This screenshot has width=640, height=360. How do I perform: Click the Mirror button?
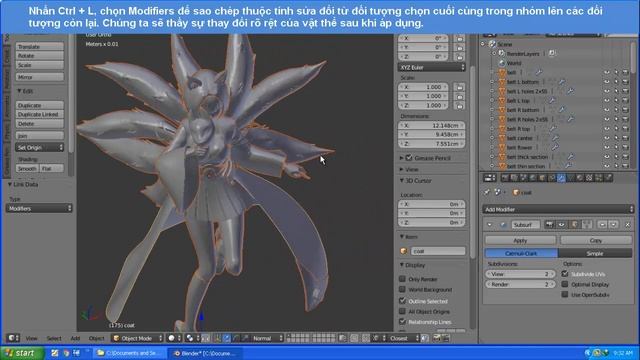tap(40, 77)
